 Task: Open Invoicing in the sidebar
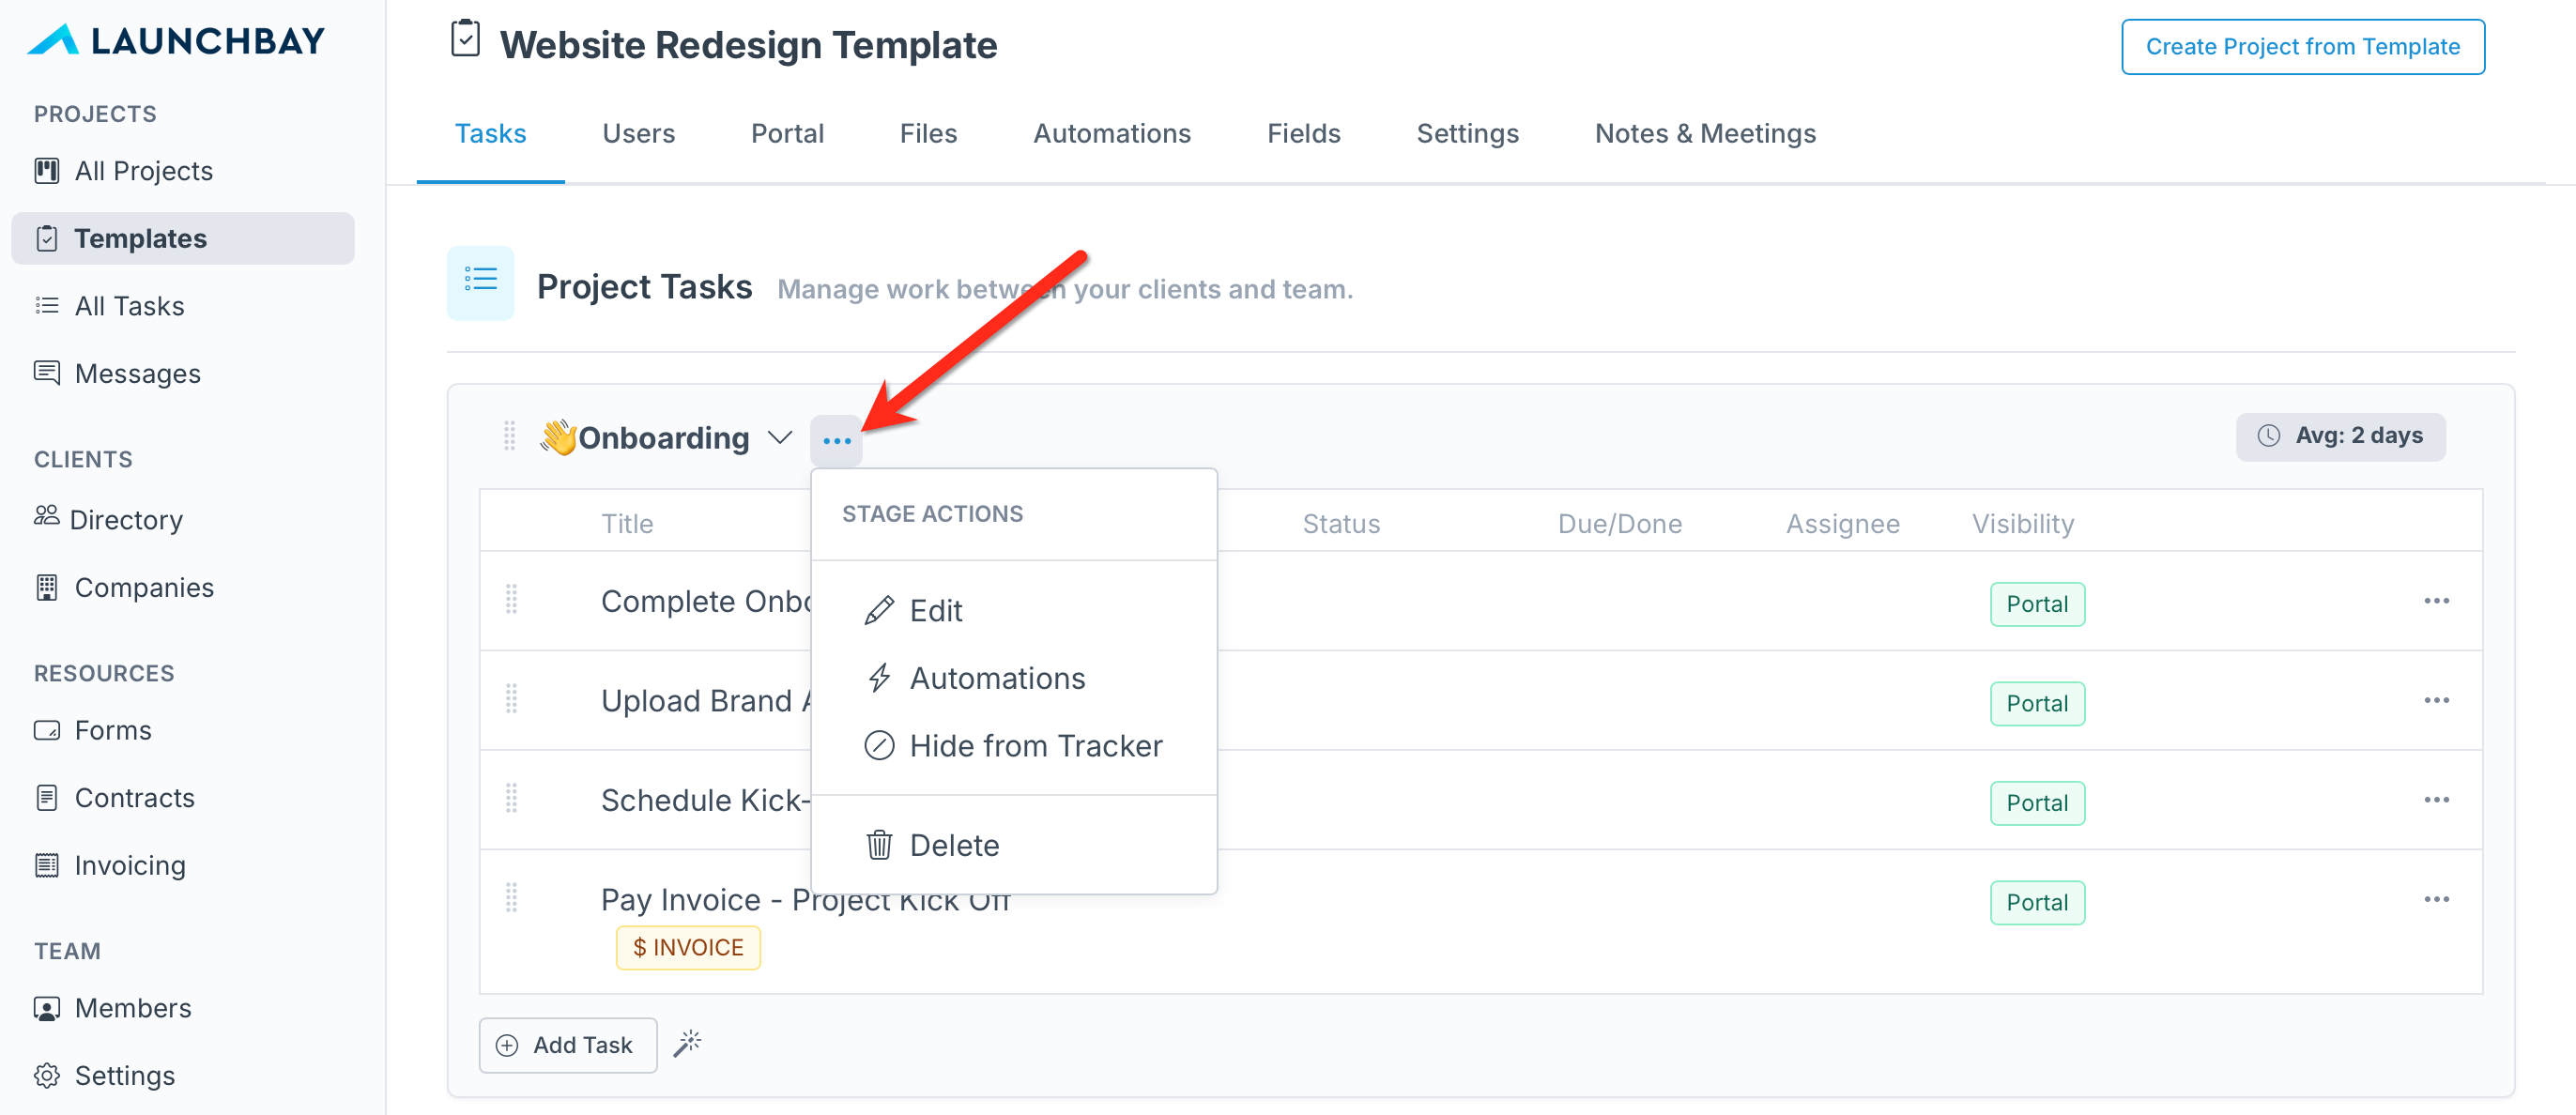click(x=129, y=865)
